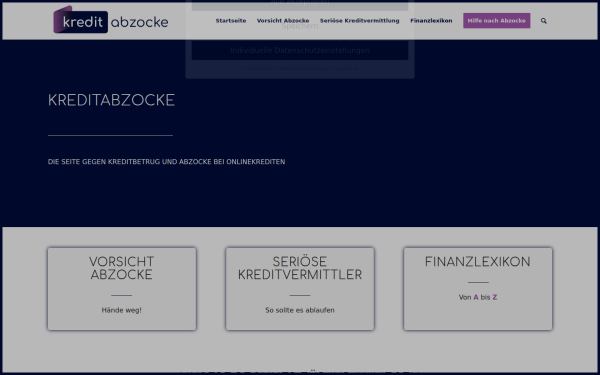Click the 'So sollte es ablaufen' text

click(300, 310)
